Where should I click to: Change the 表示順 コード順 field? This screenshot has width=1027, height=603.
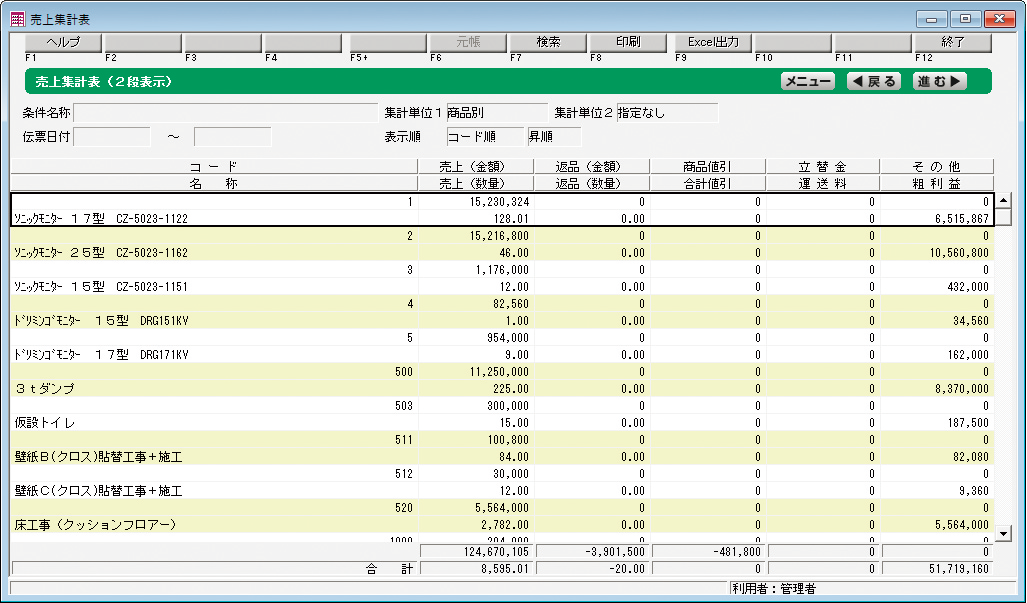click(x=485, y=137)
